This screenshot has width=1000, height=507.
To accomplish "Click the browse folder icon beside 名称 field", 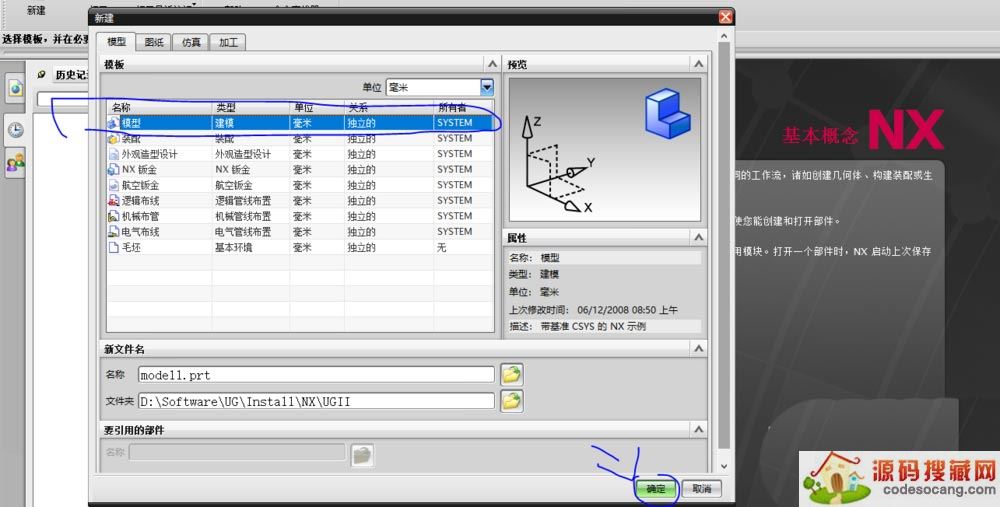I will 512,375.
